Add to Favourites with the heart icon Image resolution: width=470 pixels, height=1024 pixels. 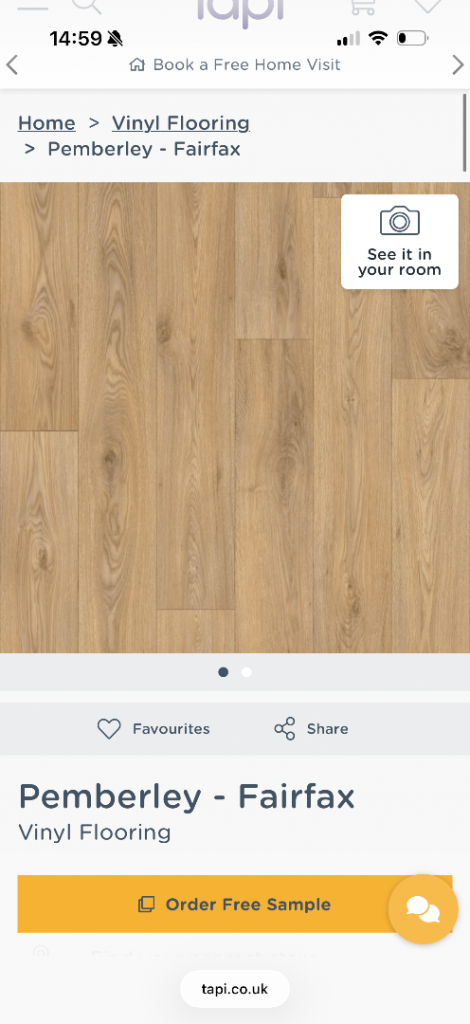coord(109,729)
